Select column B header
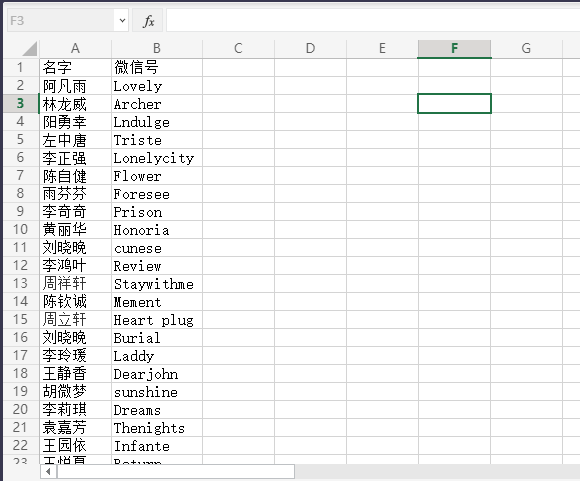 157,48
